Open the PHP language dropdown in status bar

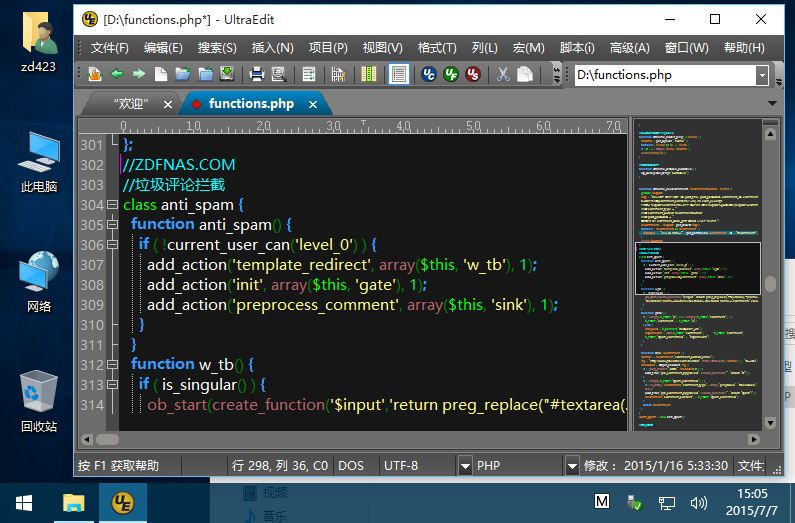[x=572, y=466]
